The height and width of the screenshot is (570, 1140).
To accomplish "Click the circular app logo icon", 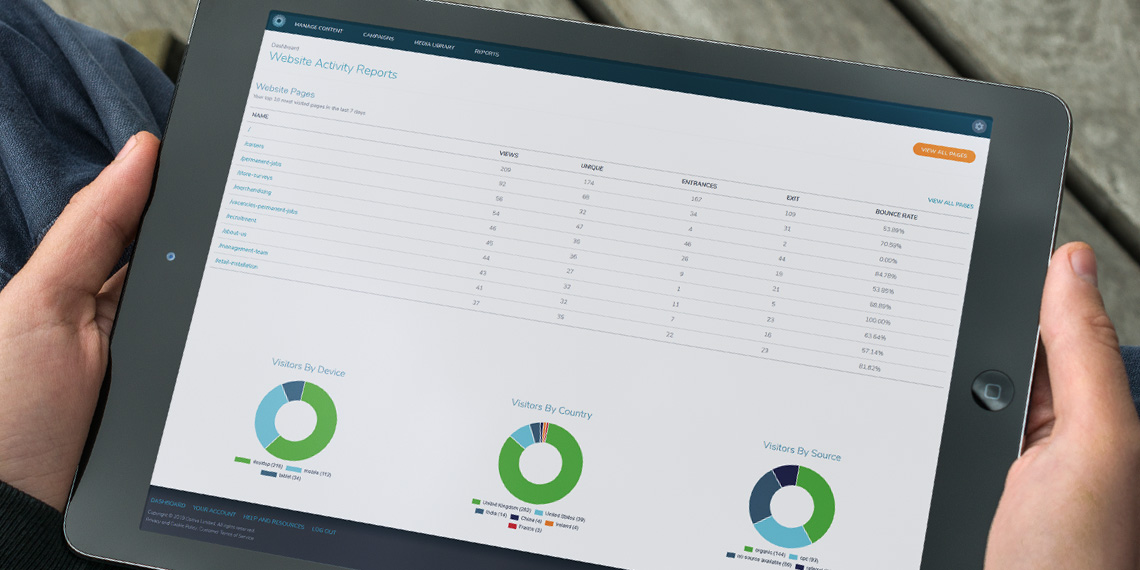I will click(278, 21).
